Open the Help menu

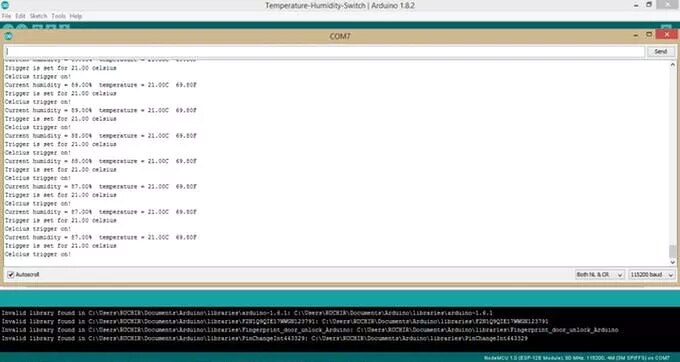[76, 16]
